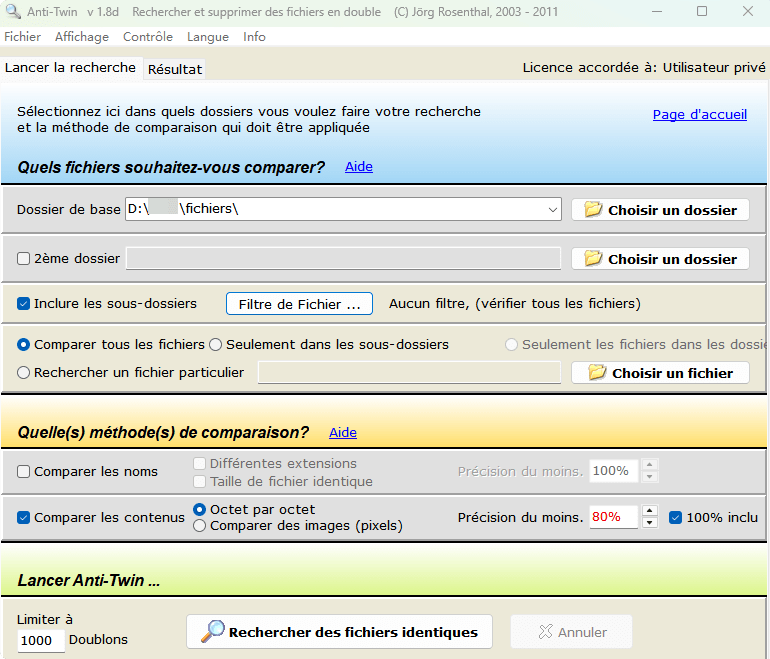The width and height of the screenshot is (770, 659).
Task: Open the Fichier menu
Action: click(x=23, y=37)
